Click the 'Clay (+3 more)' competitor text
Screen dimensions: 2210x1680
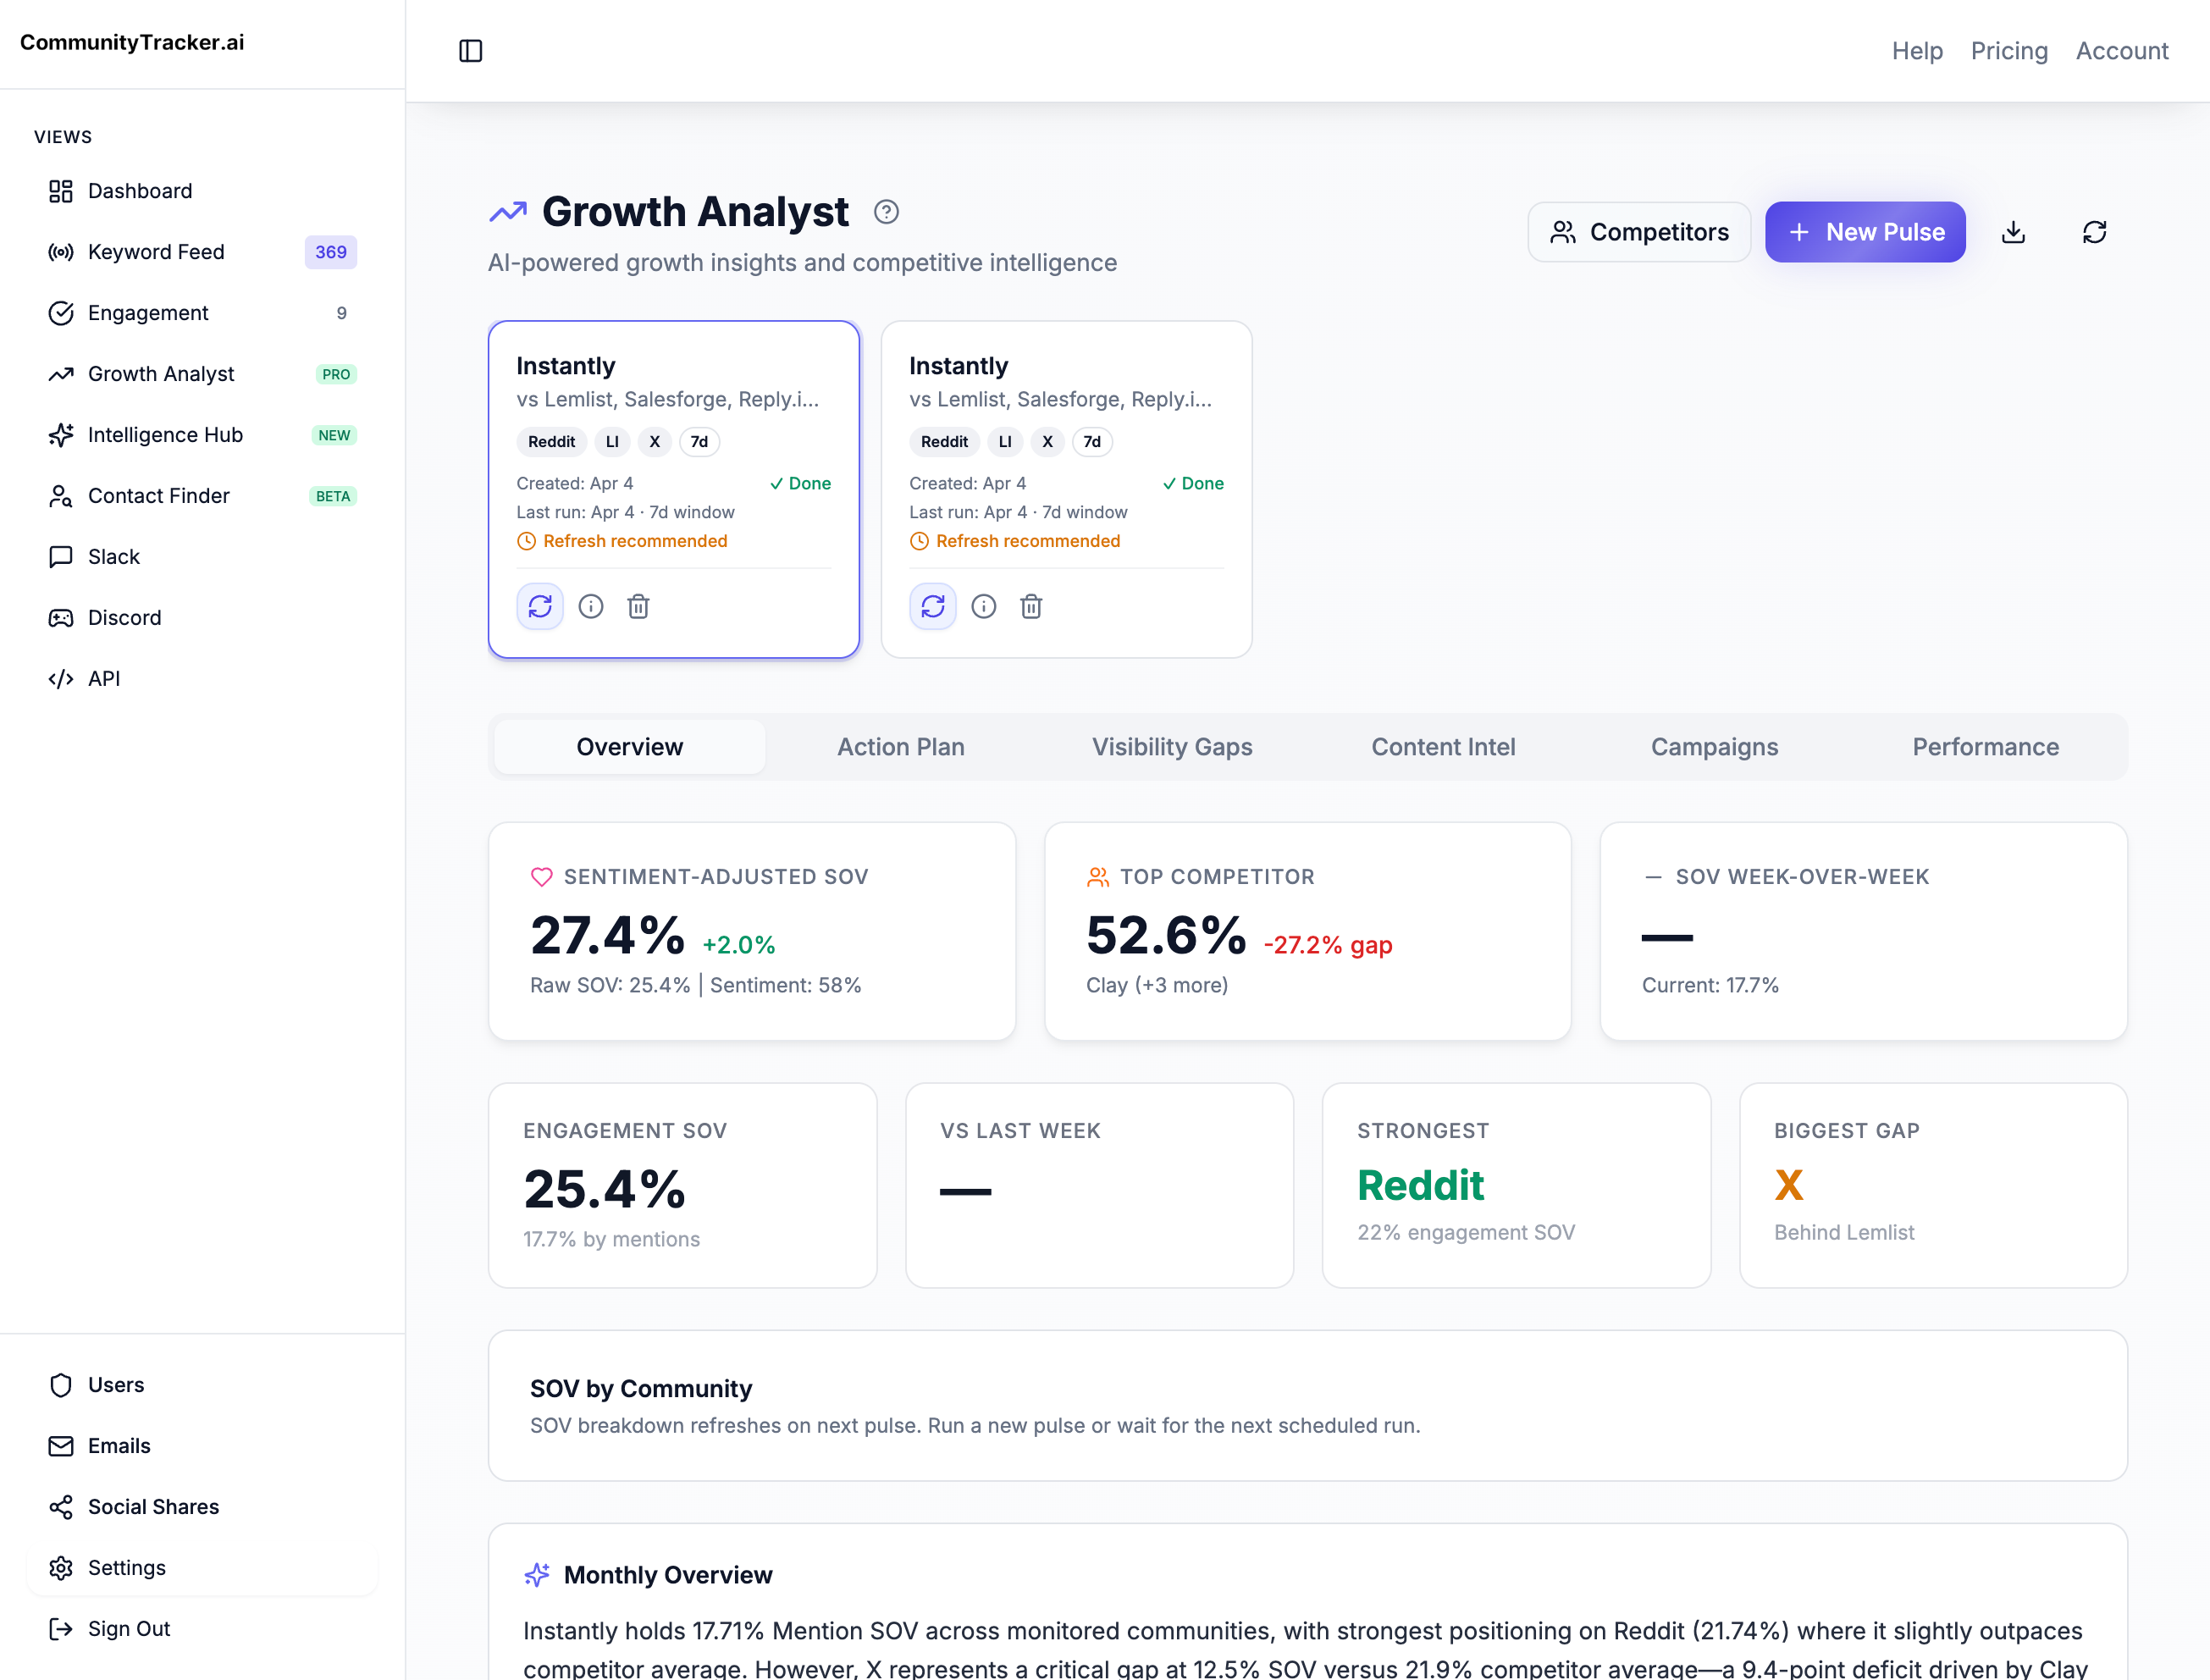(x=1157, y=985)
